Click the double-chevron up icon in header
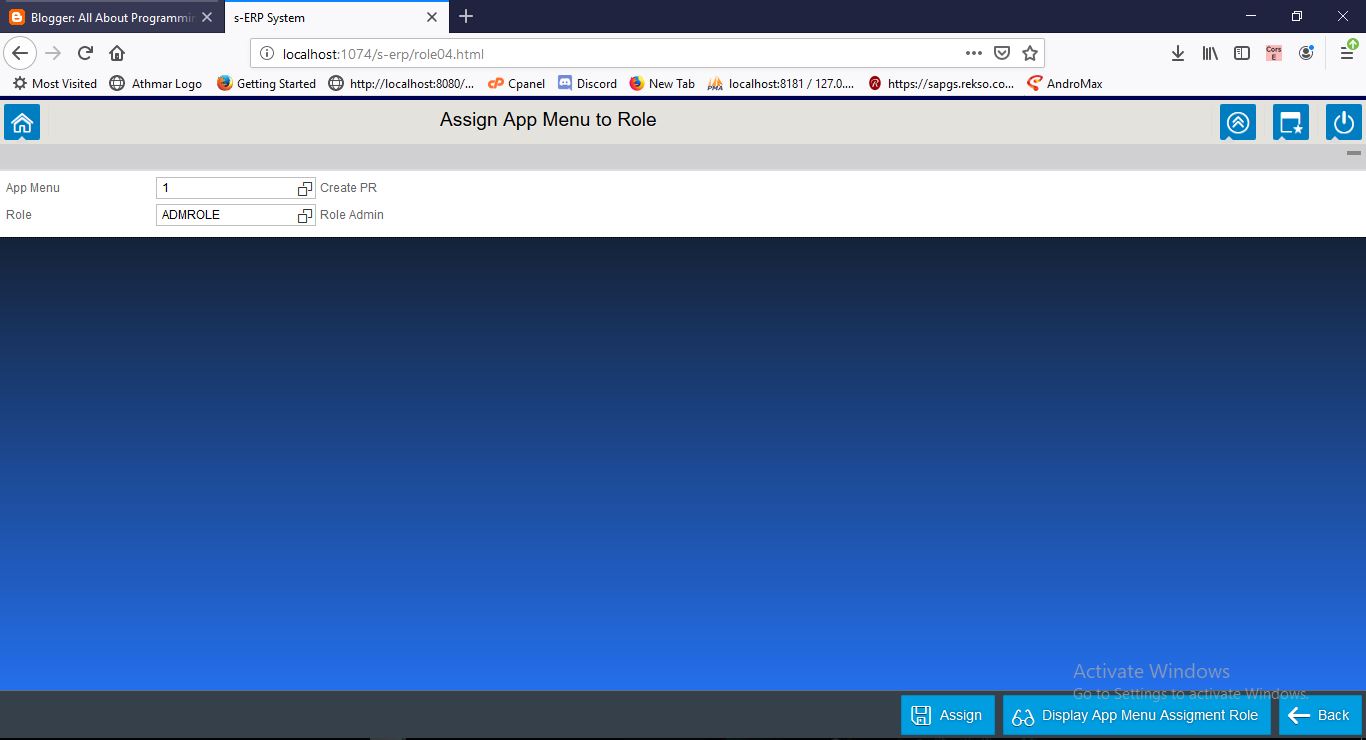The height and width of the screenshot is (740, 1366). click(1238, 122)
